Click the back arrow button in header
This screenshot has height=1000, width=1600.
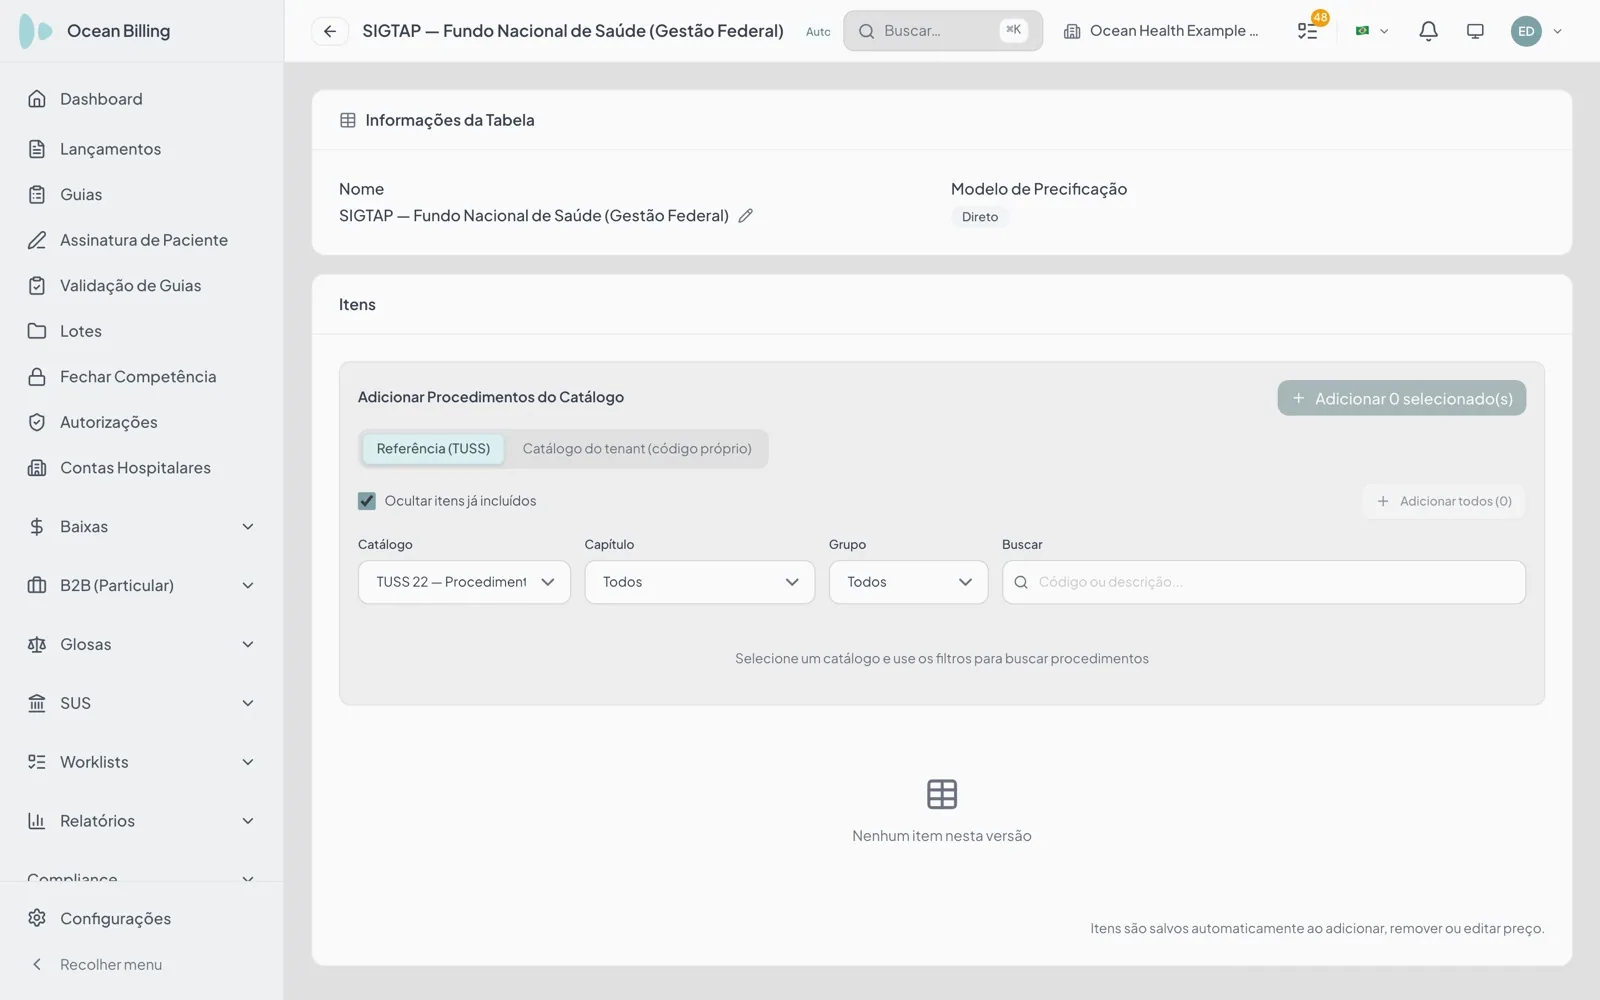pos(329,31)
